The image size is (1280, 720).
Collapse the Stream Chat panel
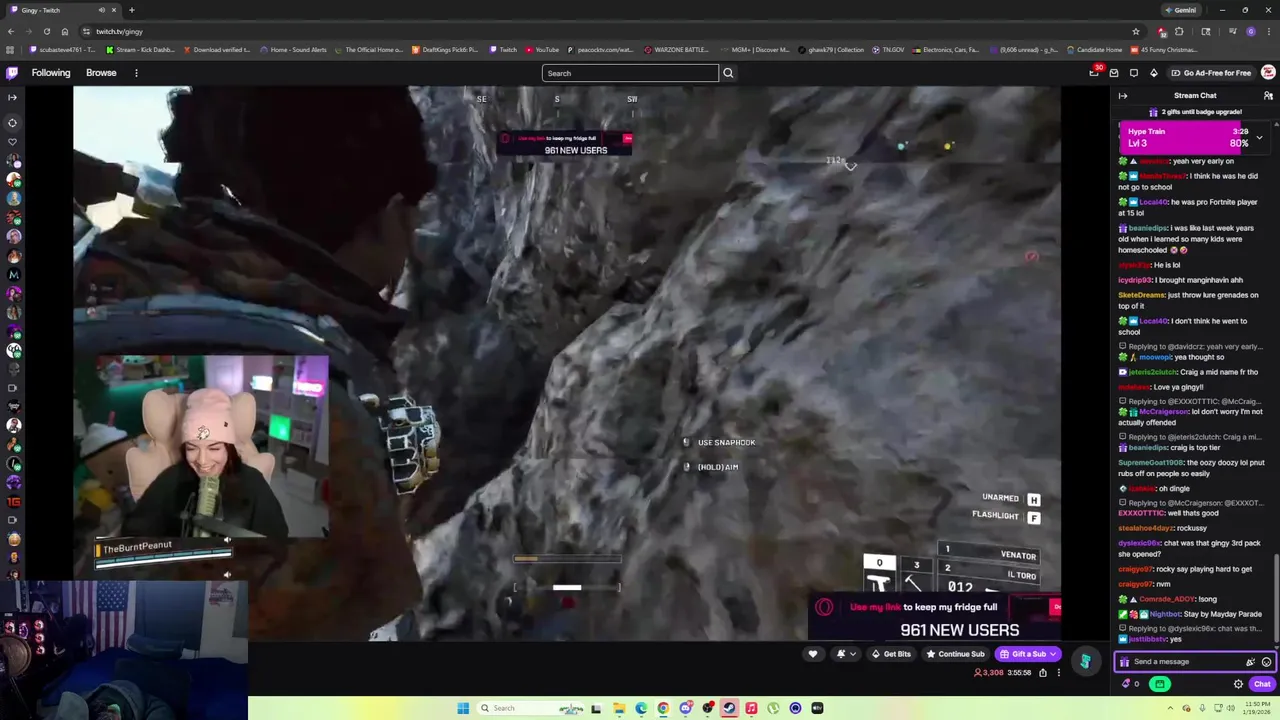(1123, 96)
